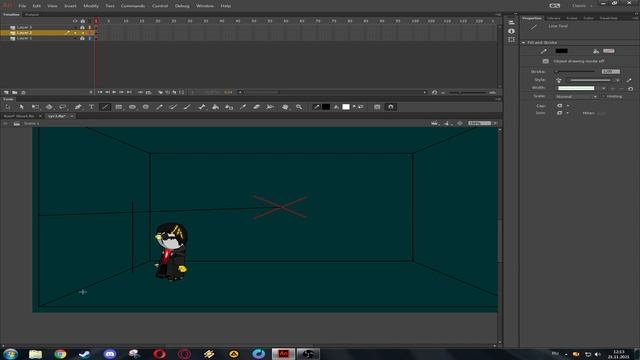
Task: Select the Pencil tool
Action: click(160, 107)
